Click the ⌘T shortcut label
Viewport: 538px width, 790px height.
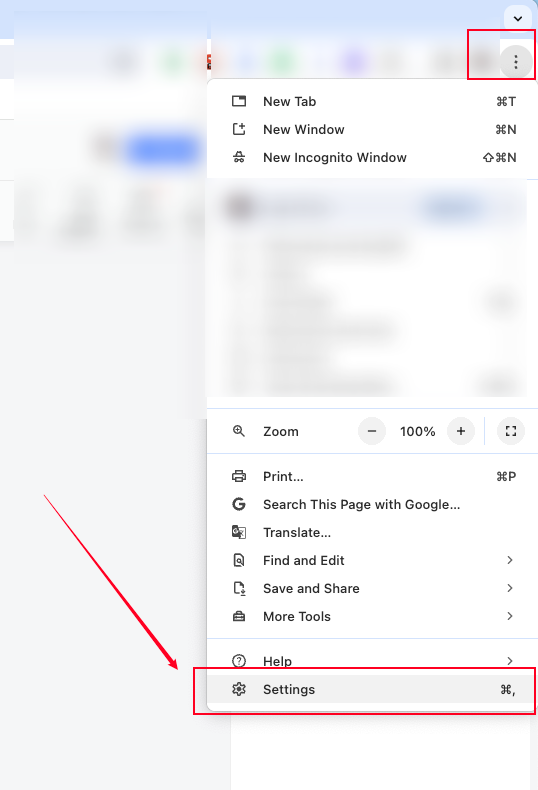[x=506, y=101]
